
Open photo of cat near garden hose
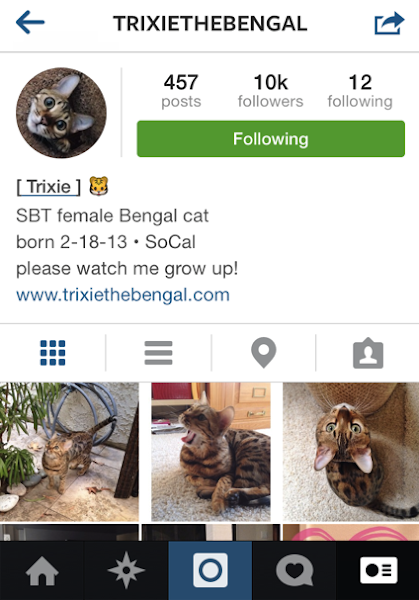coord(69,452)
